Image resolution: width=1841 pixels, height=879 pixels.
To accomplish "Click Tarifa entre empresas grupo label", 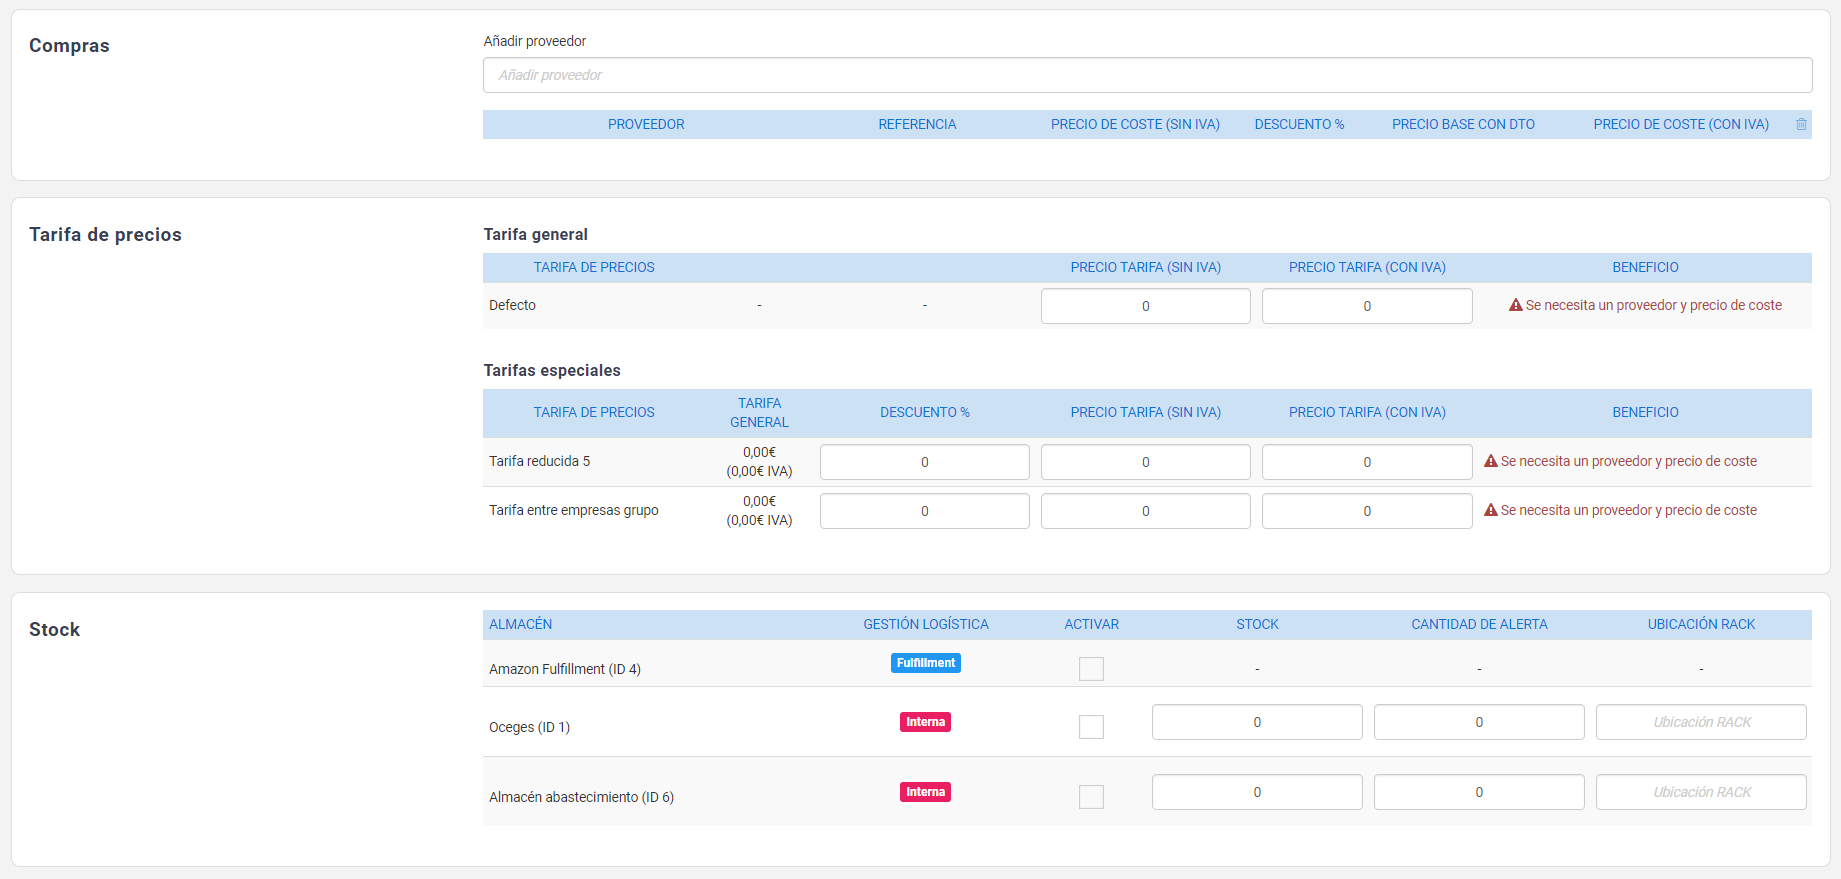I will [573, 510].
